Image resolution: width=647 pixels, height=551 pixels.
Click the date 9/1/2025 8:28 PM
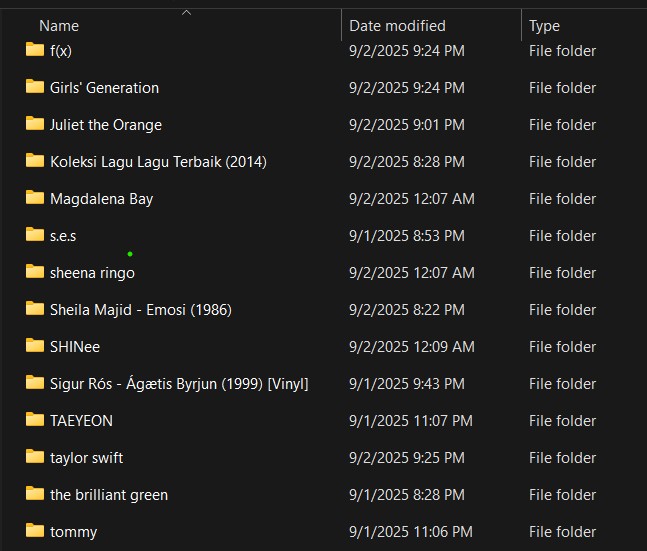pyautogui.click(x=407, y=495)
